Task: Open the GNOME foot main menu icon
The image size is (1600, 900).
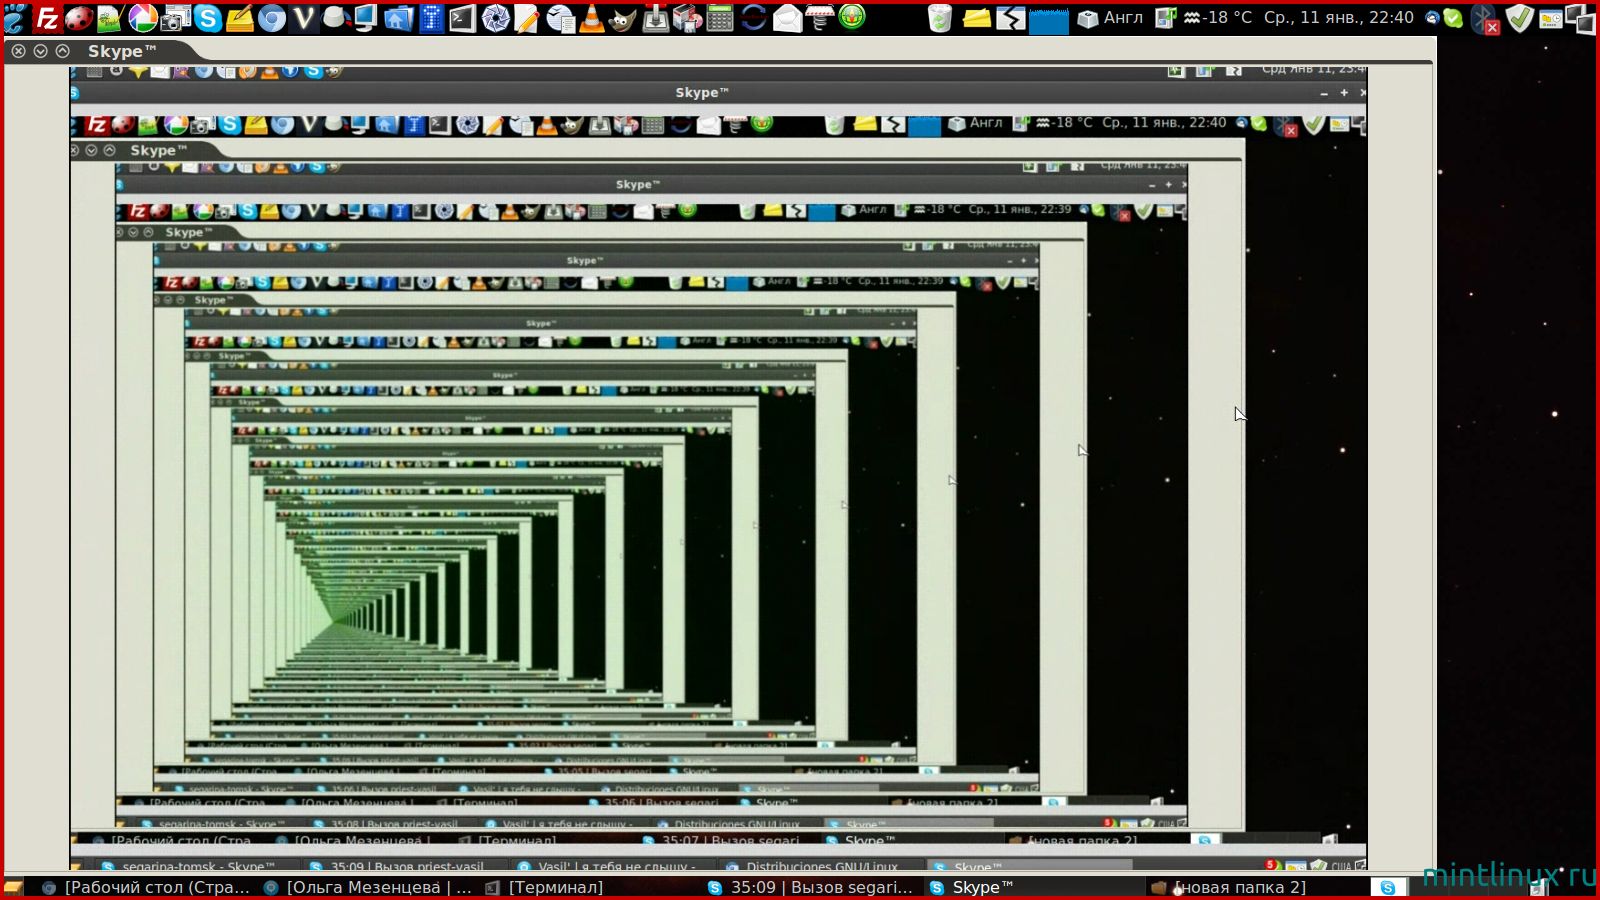Action: click(x=15, y=18)
